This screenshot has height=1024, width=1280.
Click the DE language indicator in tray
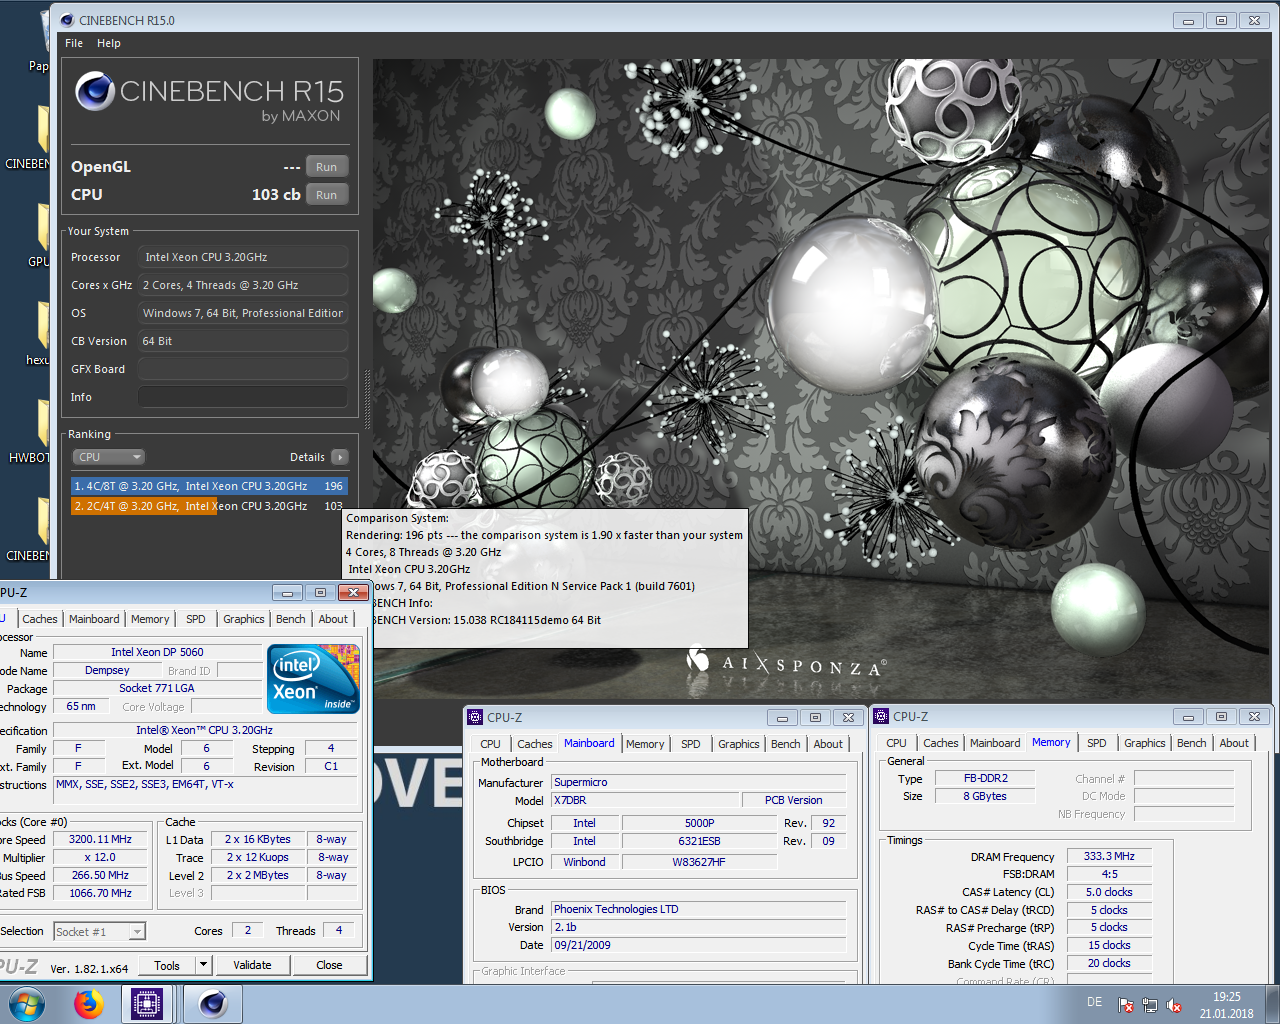(1094, 1002)
